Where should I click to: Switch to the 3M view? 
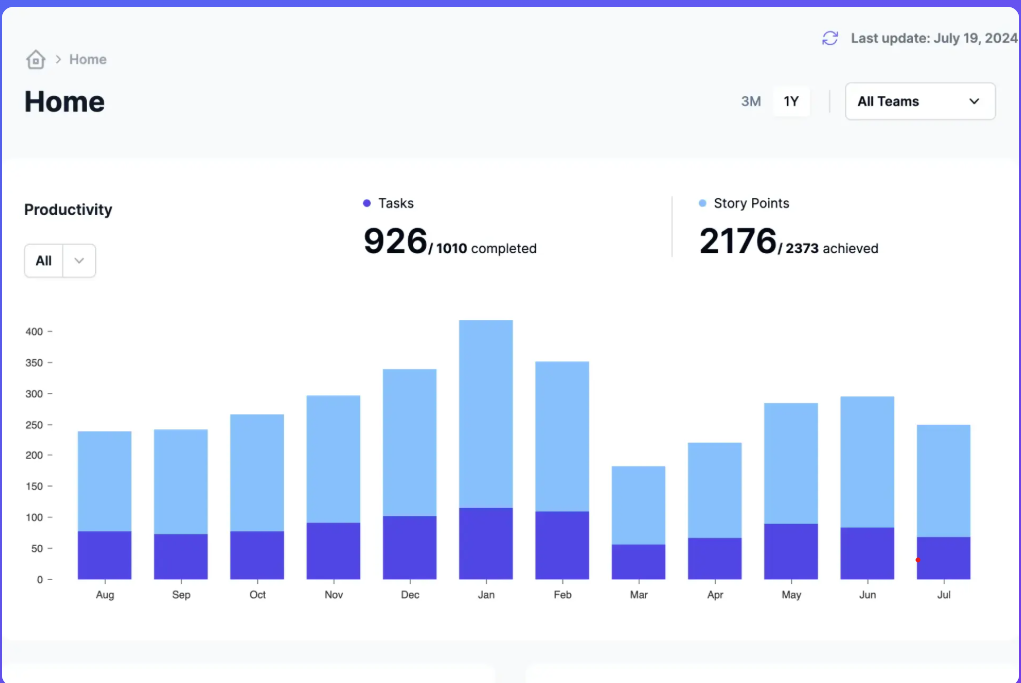coord(751,101)
